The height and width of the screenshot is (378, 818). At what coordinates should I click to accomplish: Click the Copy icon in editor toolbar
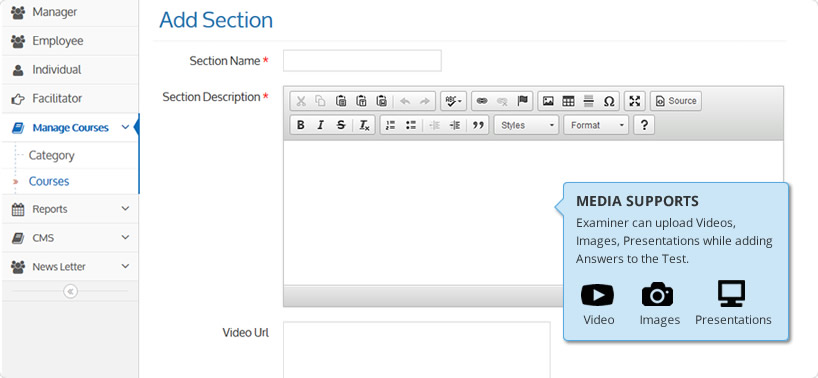320,101
